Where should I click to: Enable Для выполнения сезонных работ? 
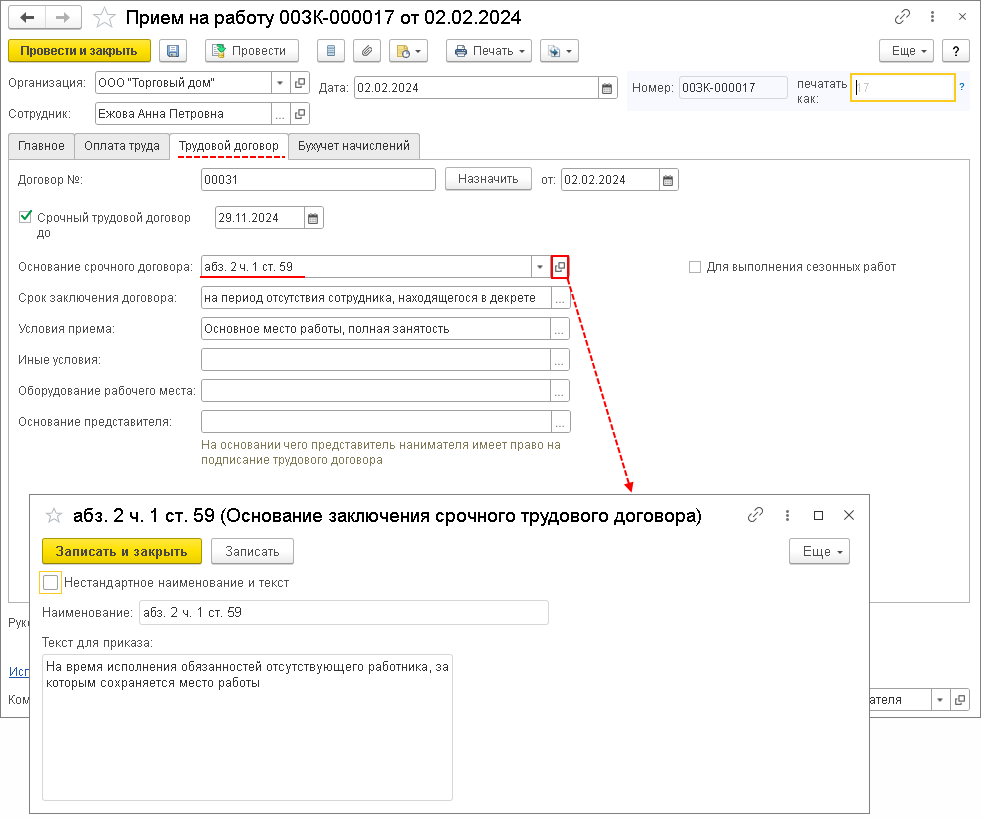pos(694,267)
